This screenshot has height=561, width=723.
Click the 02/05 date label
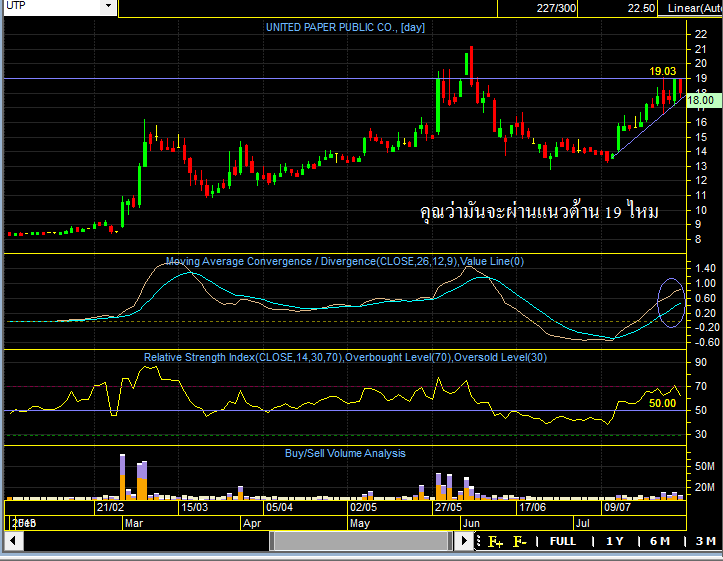point(363,508)
